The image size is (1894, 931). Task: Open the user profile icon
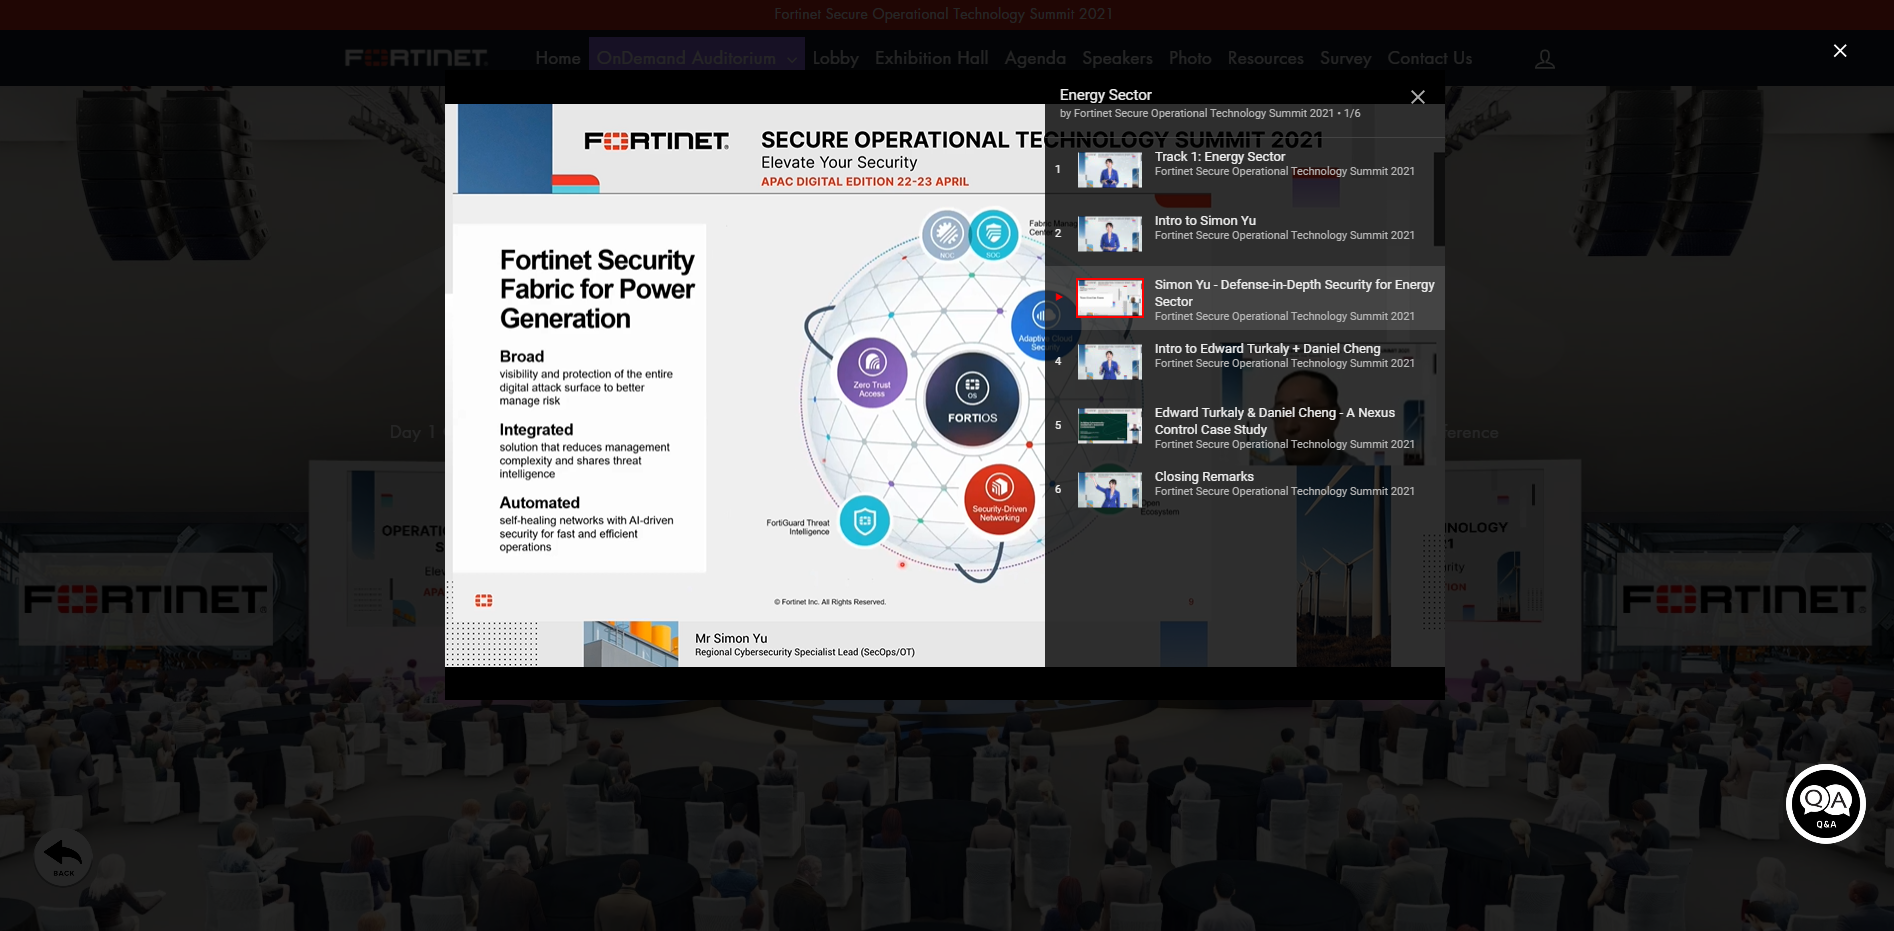point(1544,59)
